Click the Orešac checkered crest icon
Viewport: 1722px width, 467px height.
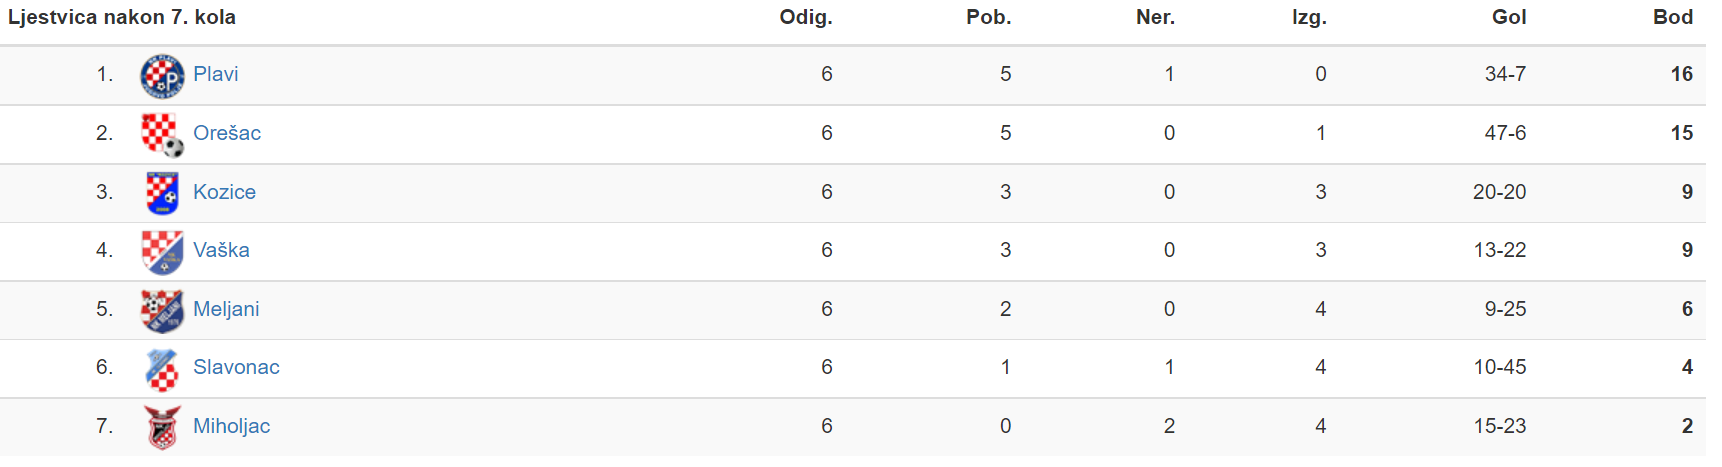162,134
